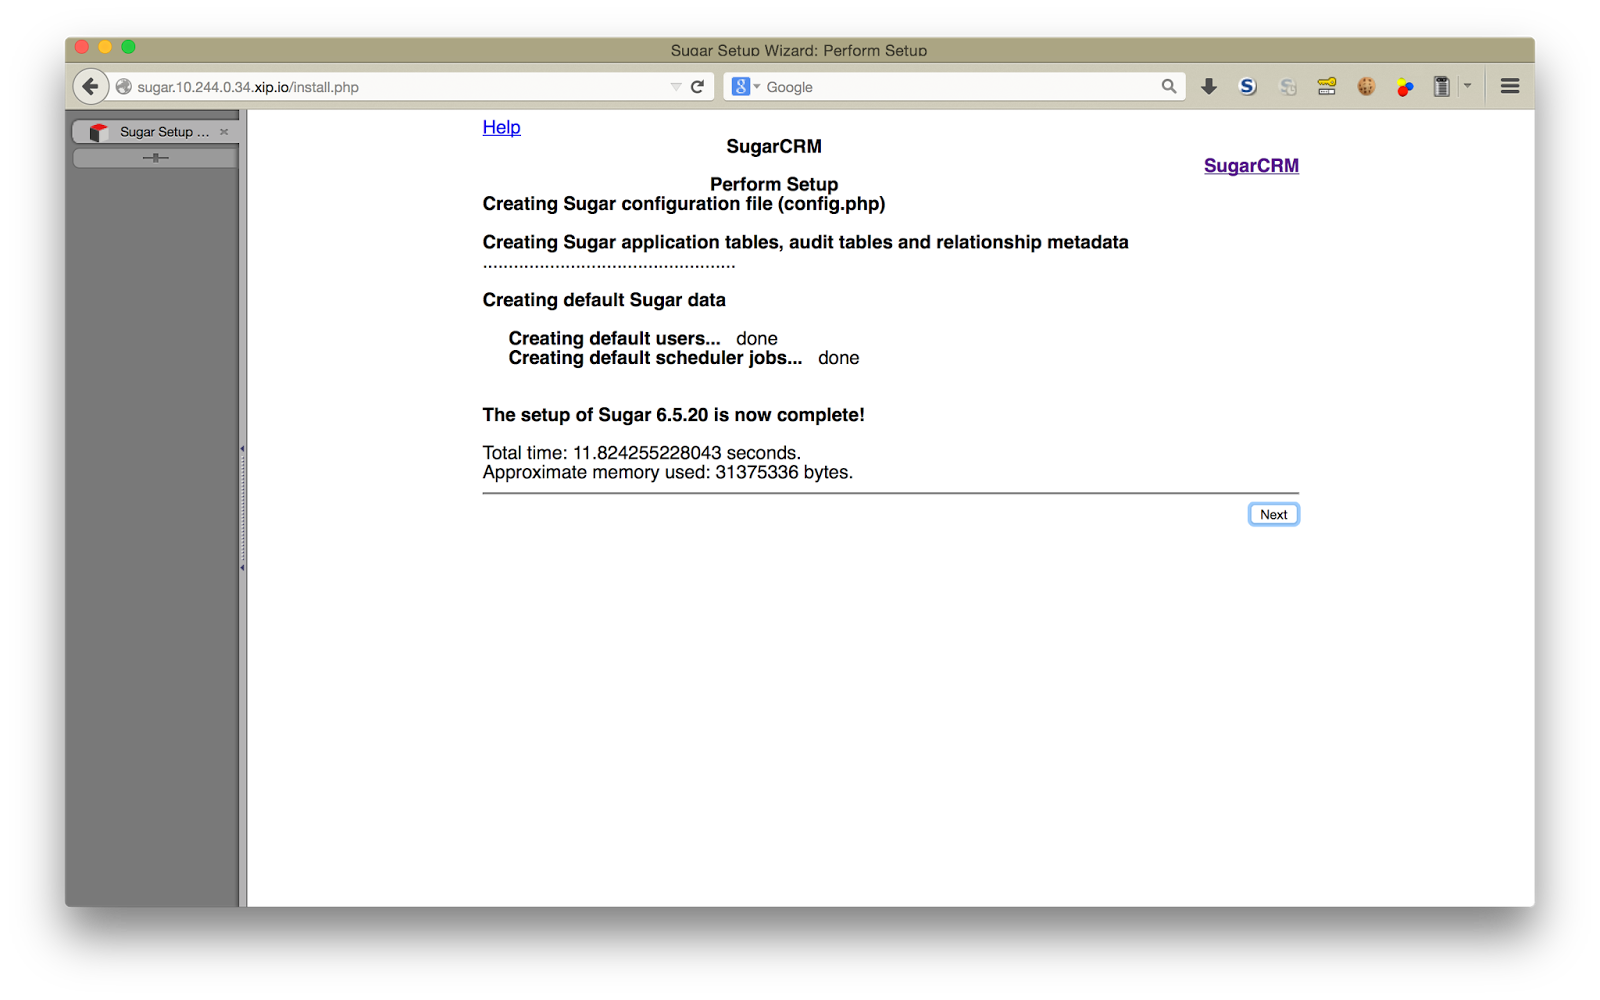Click the setup complete message text
Screen dimensions: 1600x1000
(674, 415)
